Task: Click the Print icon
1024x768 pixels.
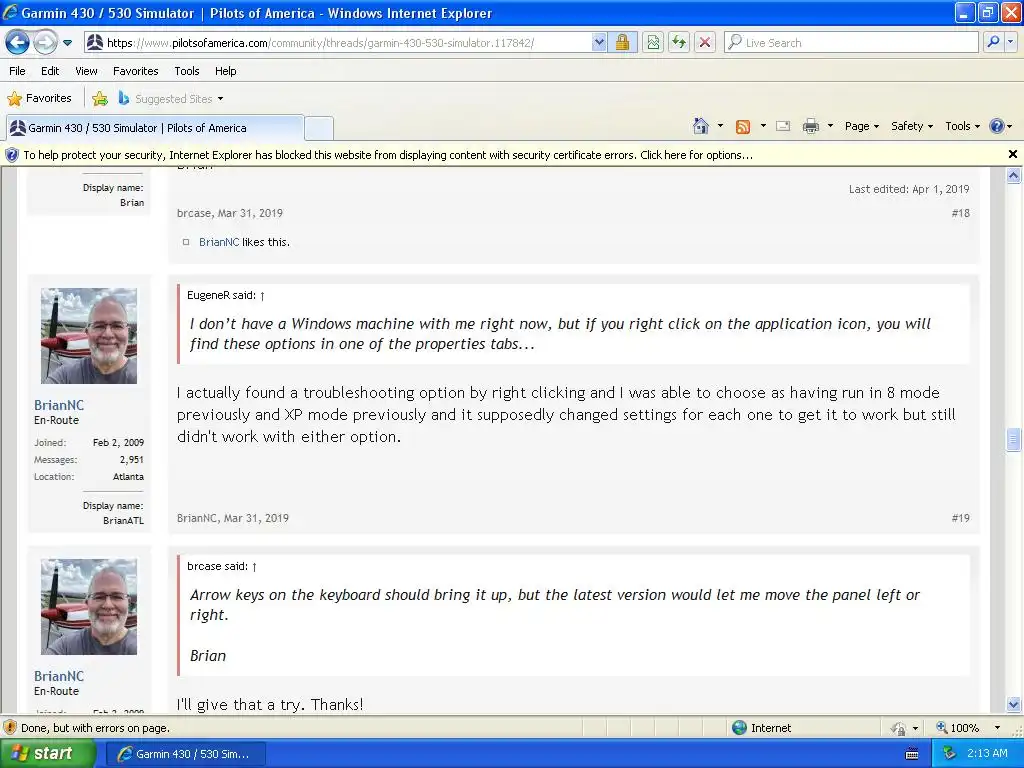Action: click(x=810, y=126)
